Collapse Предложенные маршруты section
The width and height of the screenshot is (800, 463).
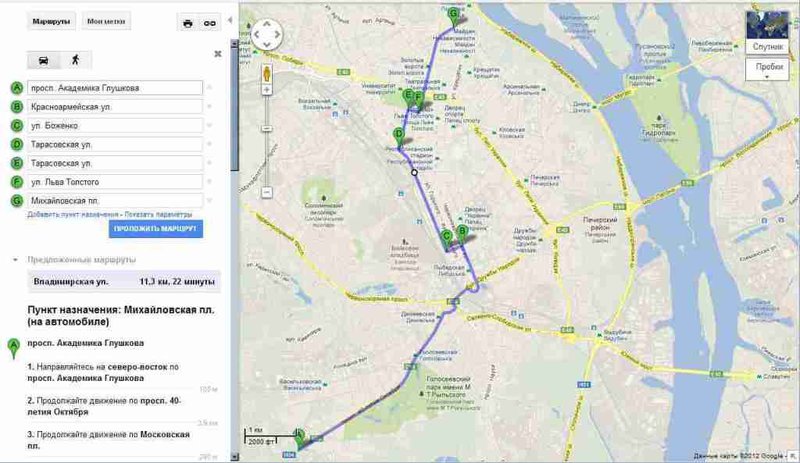tap(16, 260)
